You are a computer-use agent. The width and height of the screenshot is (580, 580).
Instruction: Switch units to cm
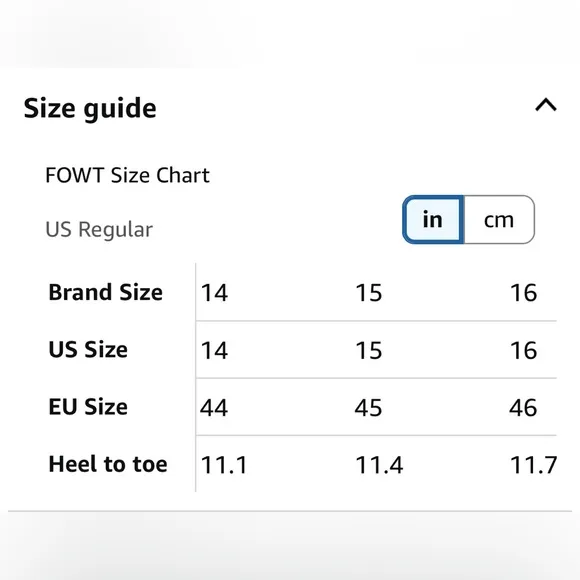tap(499, 220)
